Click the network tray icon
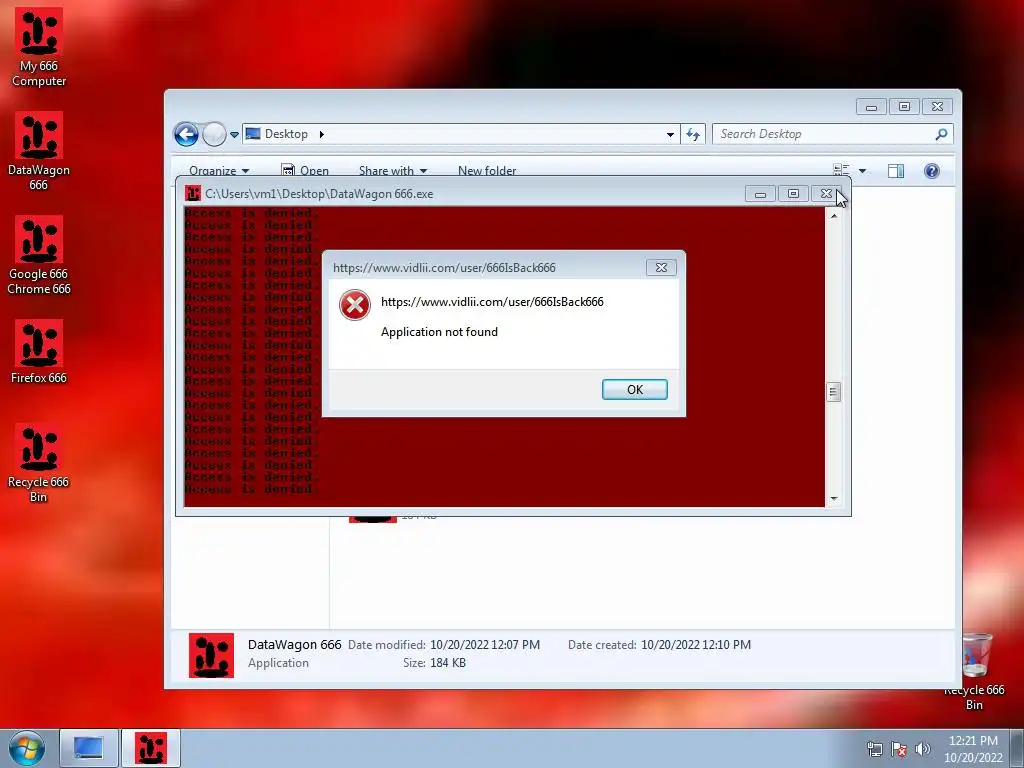1024x768 pixels. tap(874, 749)
